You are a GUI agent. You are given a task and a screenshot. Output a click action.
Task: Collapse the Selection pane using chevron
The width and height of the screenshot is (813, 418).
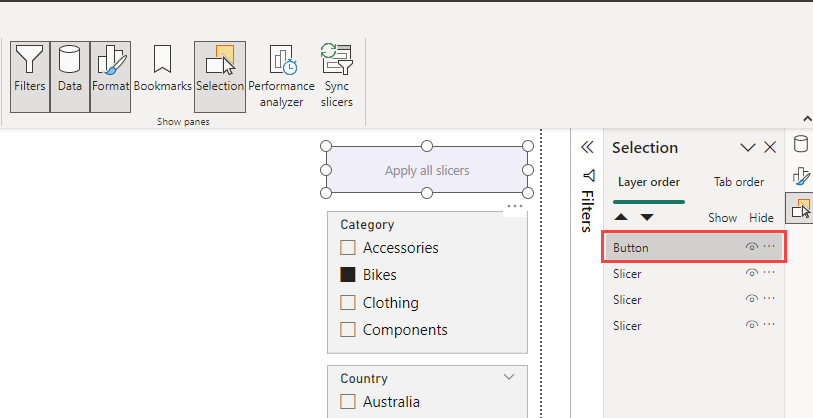[747, 148]
